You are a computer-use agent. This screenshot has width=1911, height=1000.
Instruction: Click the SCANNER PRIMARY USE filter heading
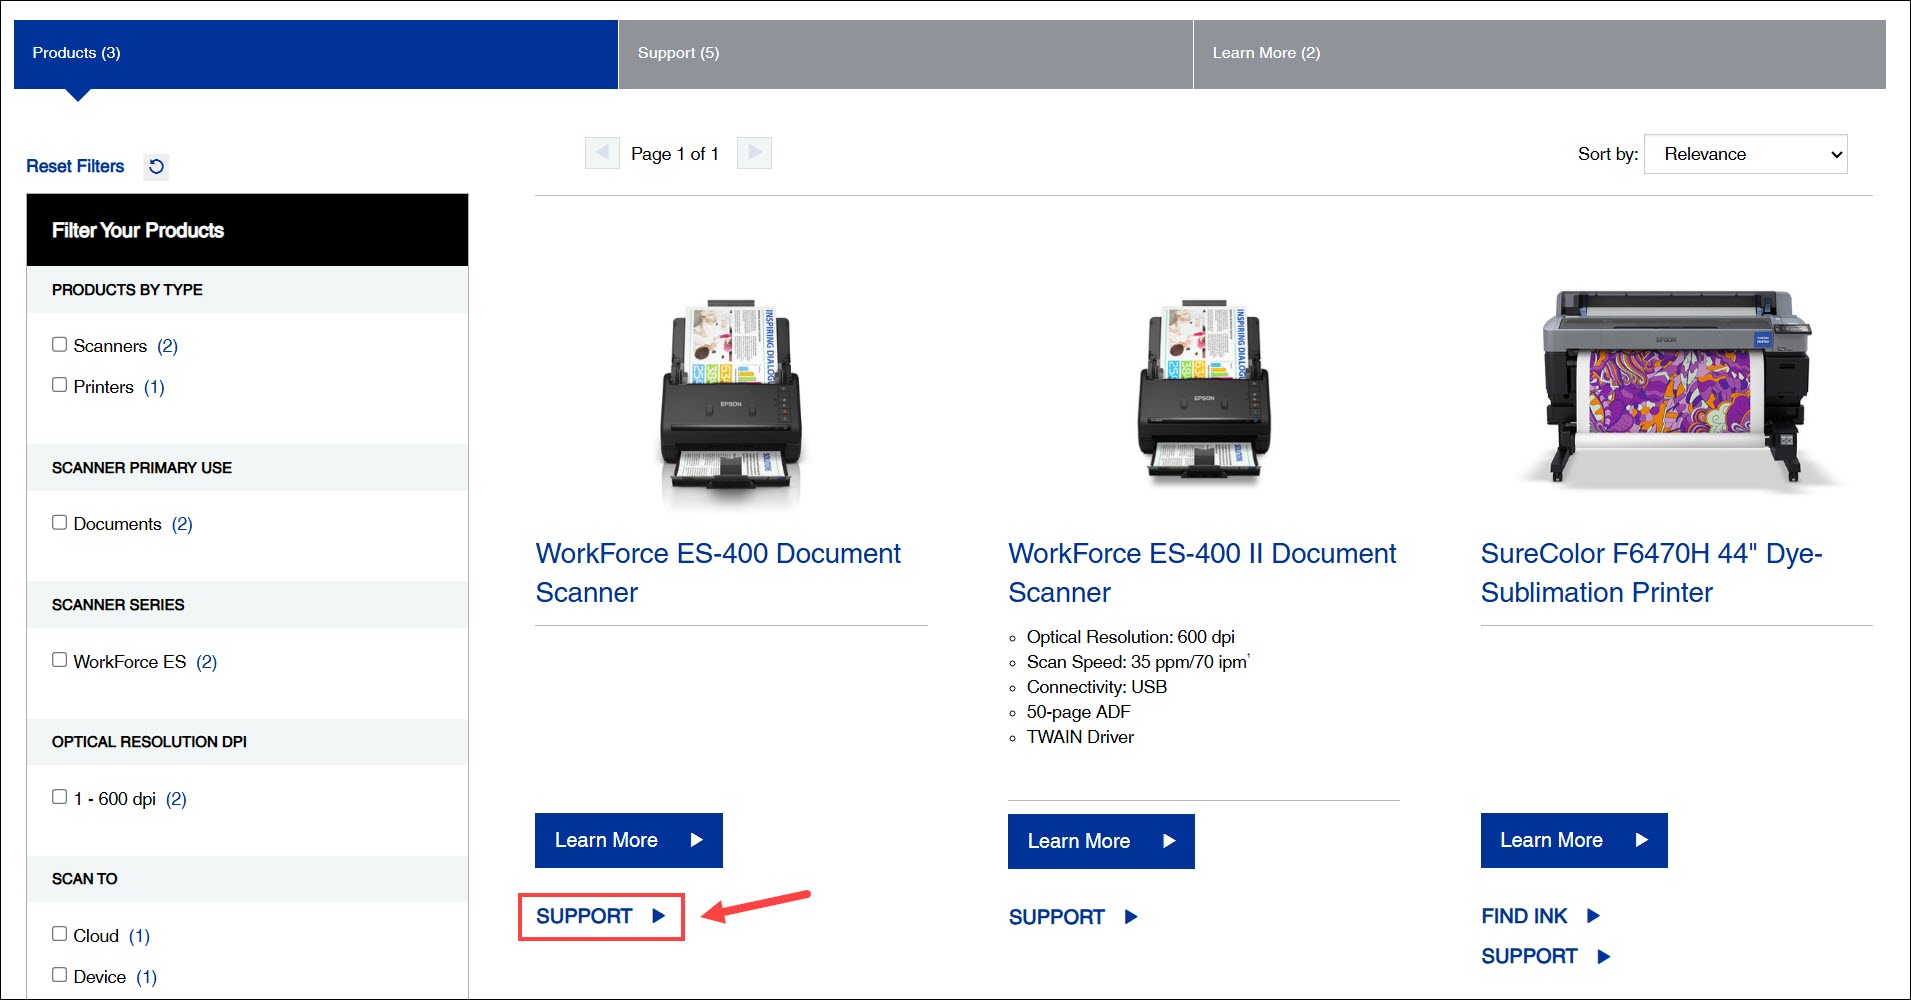[x=142, y=468]
